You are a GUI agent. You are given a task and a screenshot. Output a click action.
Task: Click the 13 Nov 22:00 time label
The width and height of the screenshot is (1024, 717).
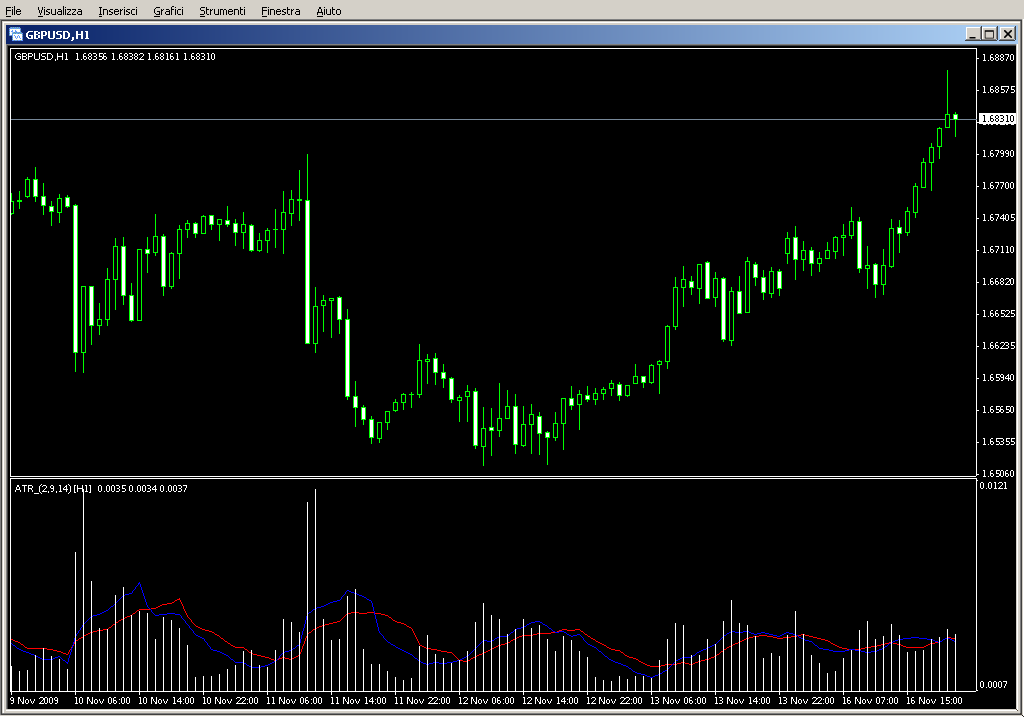tap(806, 701)
